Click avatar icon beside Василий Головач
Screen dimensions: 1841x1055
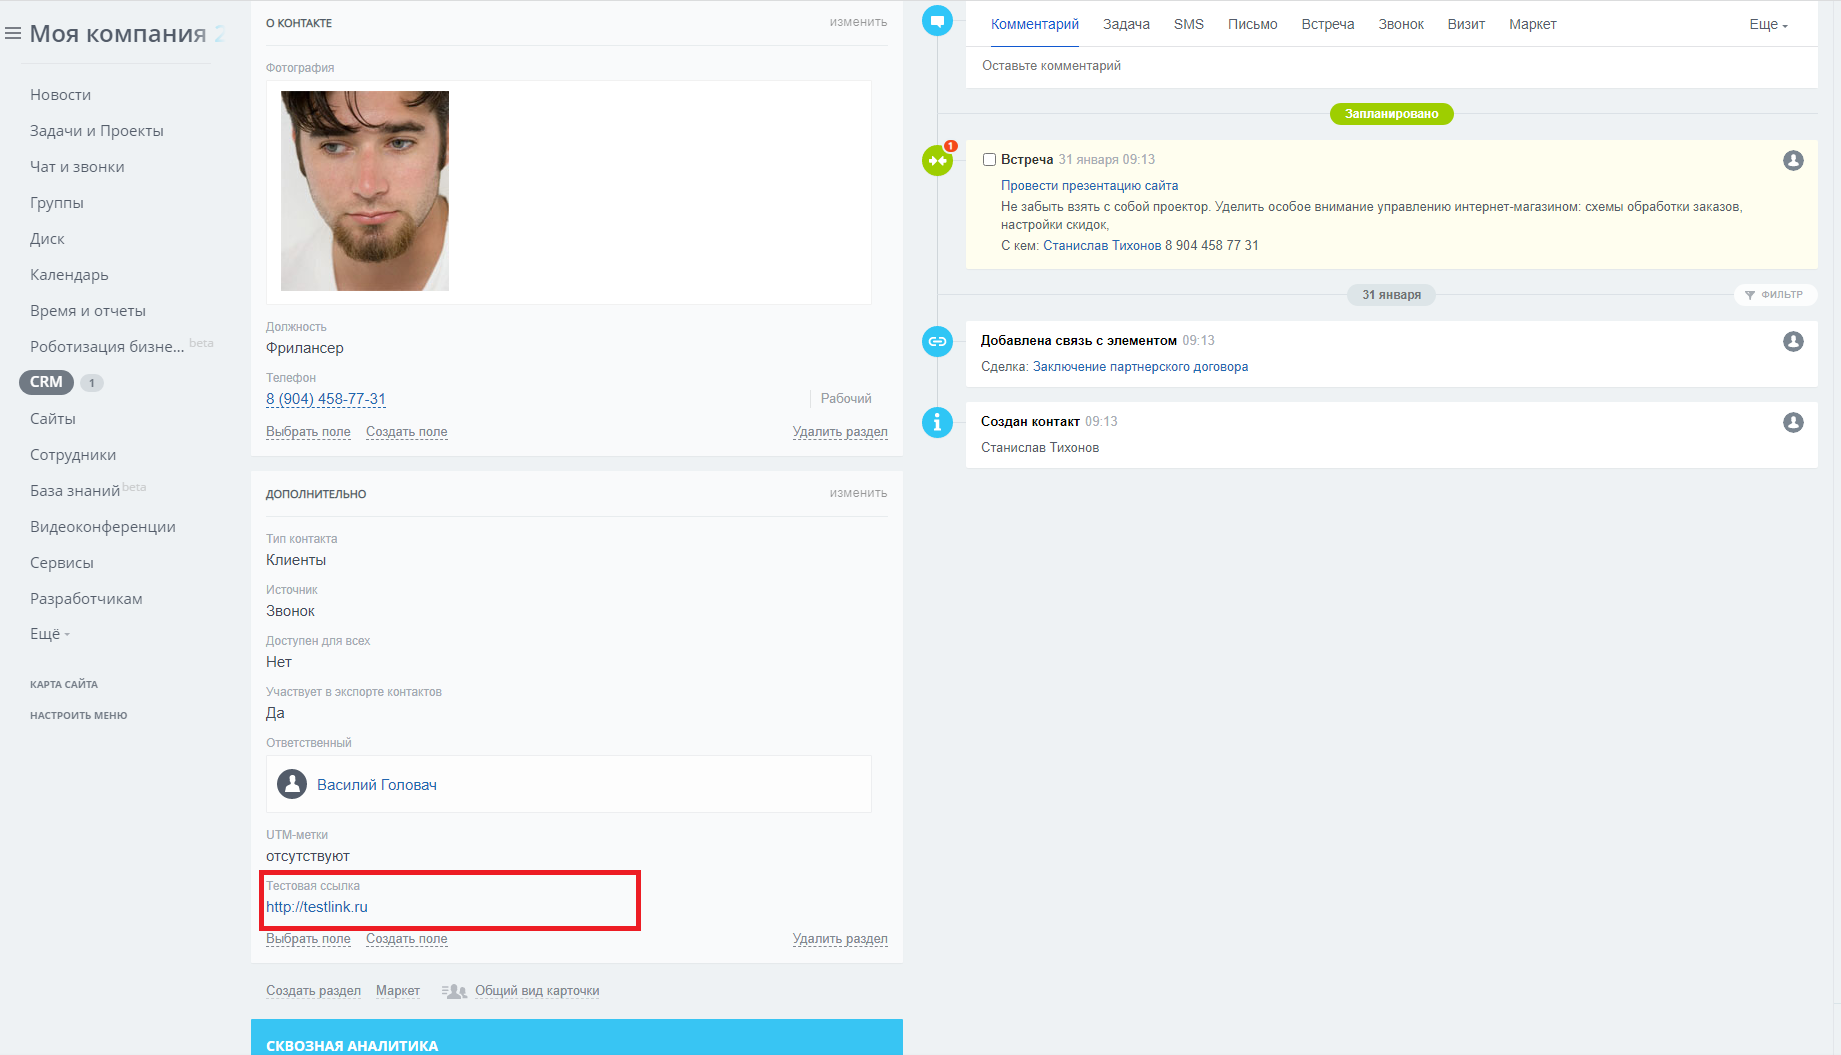[292, 784]
